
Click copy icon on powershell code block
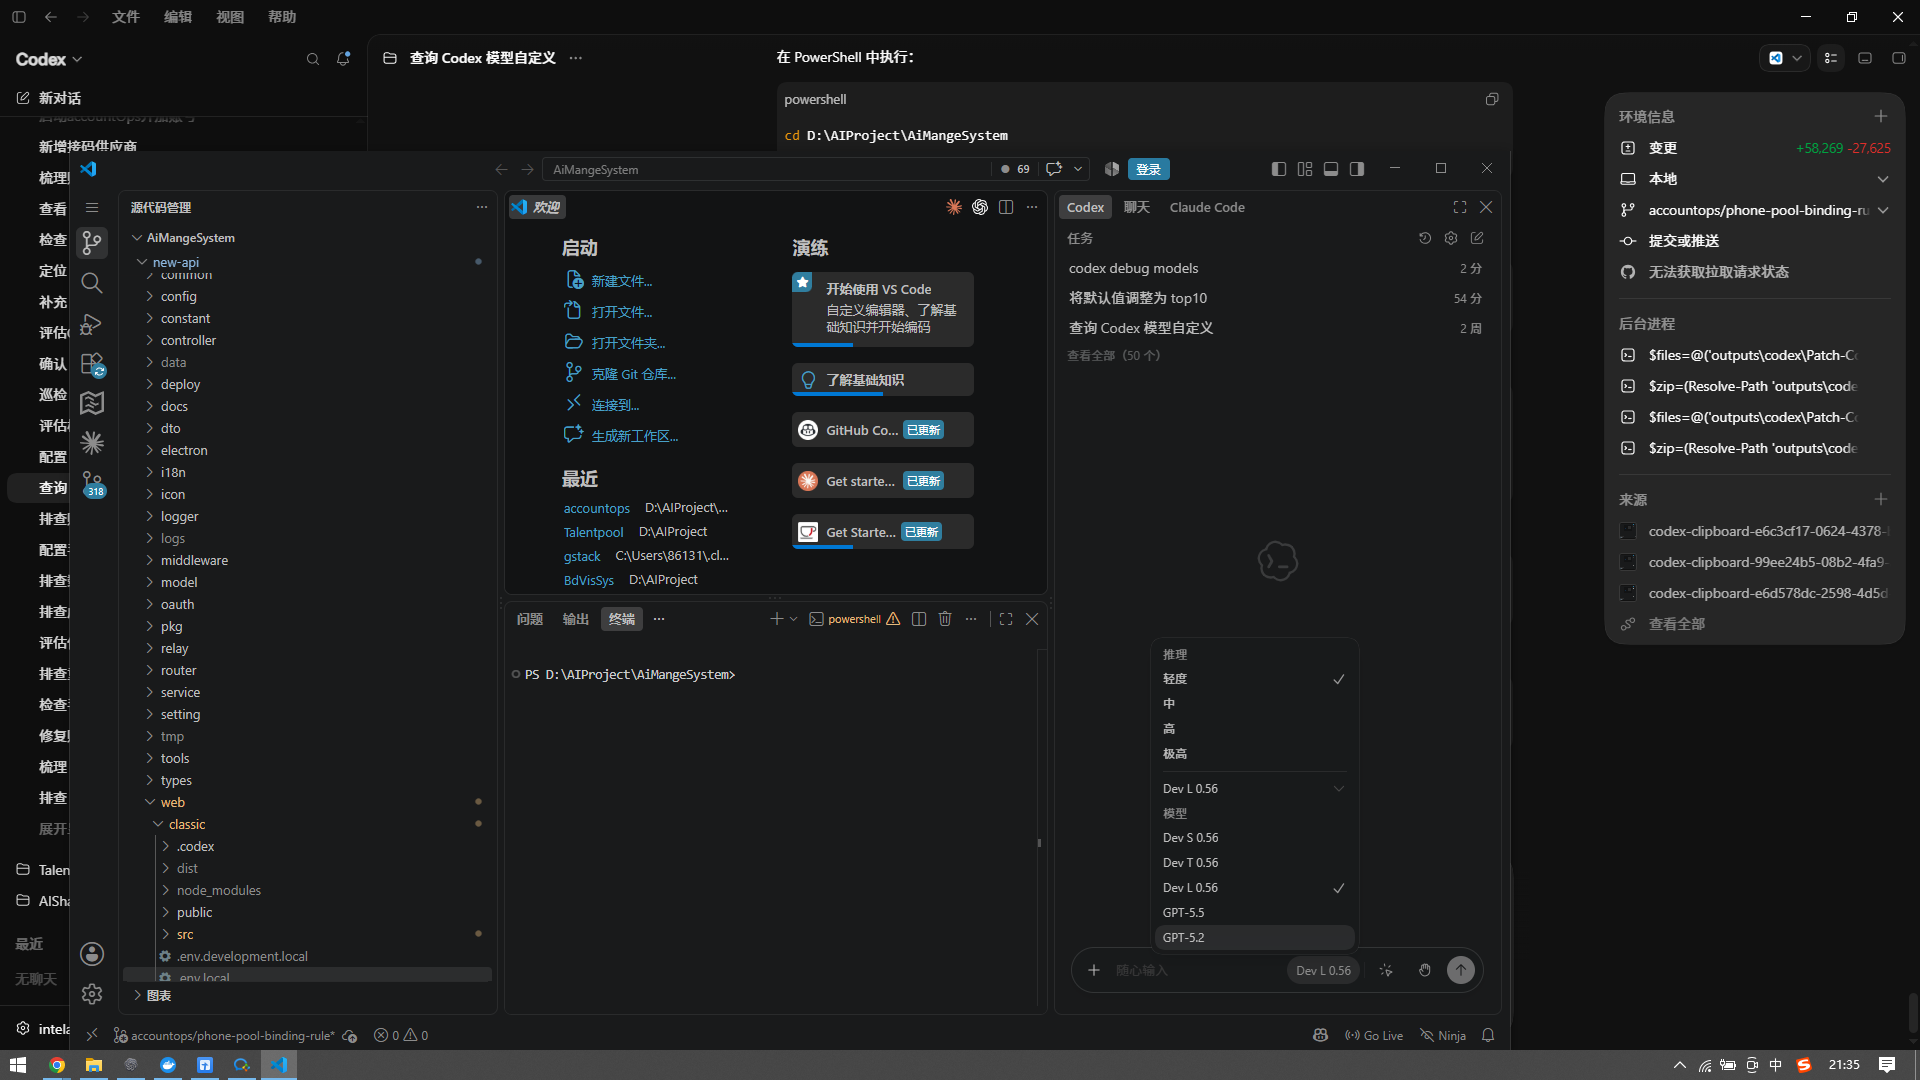(x=1492, y=99)
